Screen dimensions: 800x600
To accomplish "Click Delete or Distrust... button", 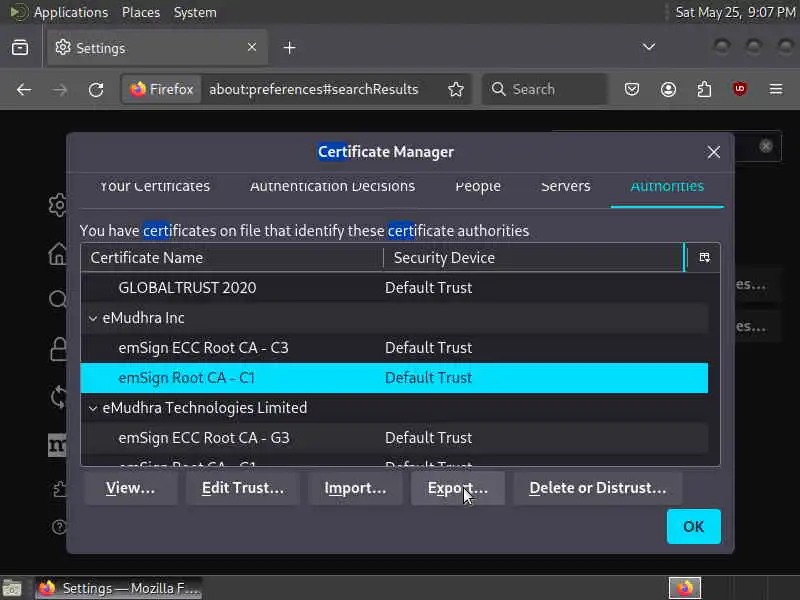I will pos(597,488).
